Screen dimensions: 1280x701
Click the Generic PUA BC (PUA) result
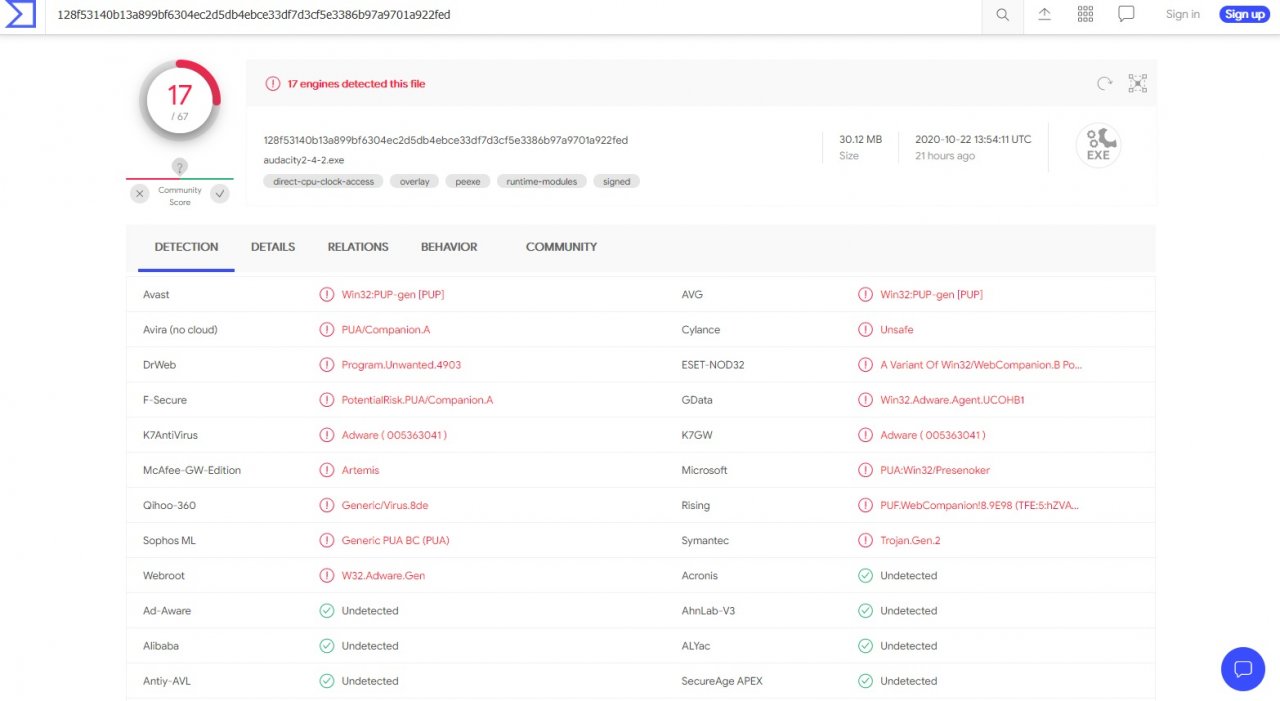click(x=396, y=541)
